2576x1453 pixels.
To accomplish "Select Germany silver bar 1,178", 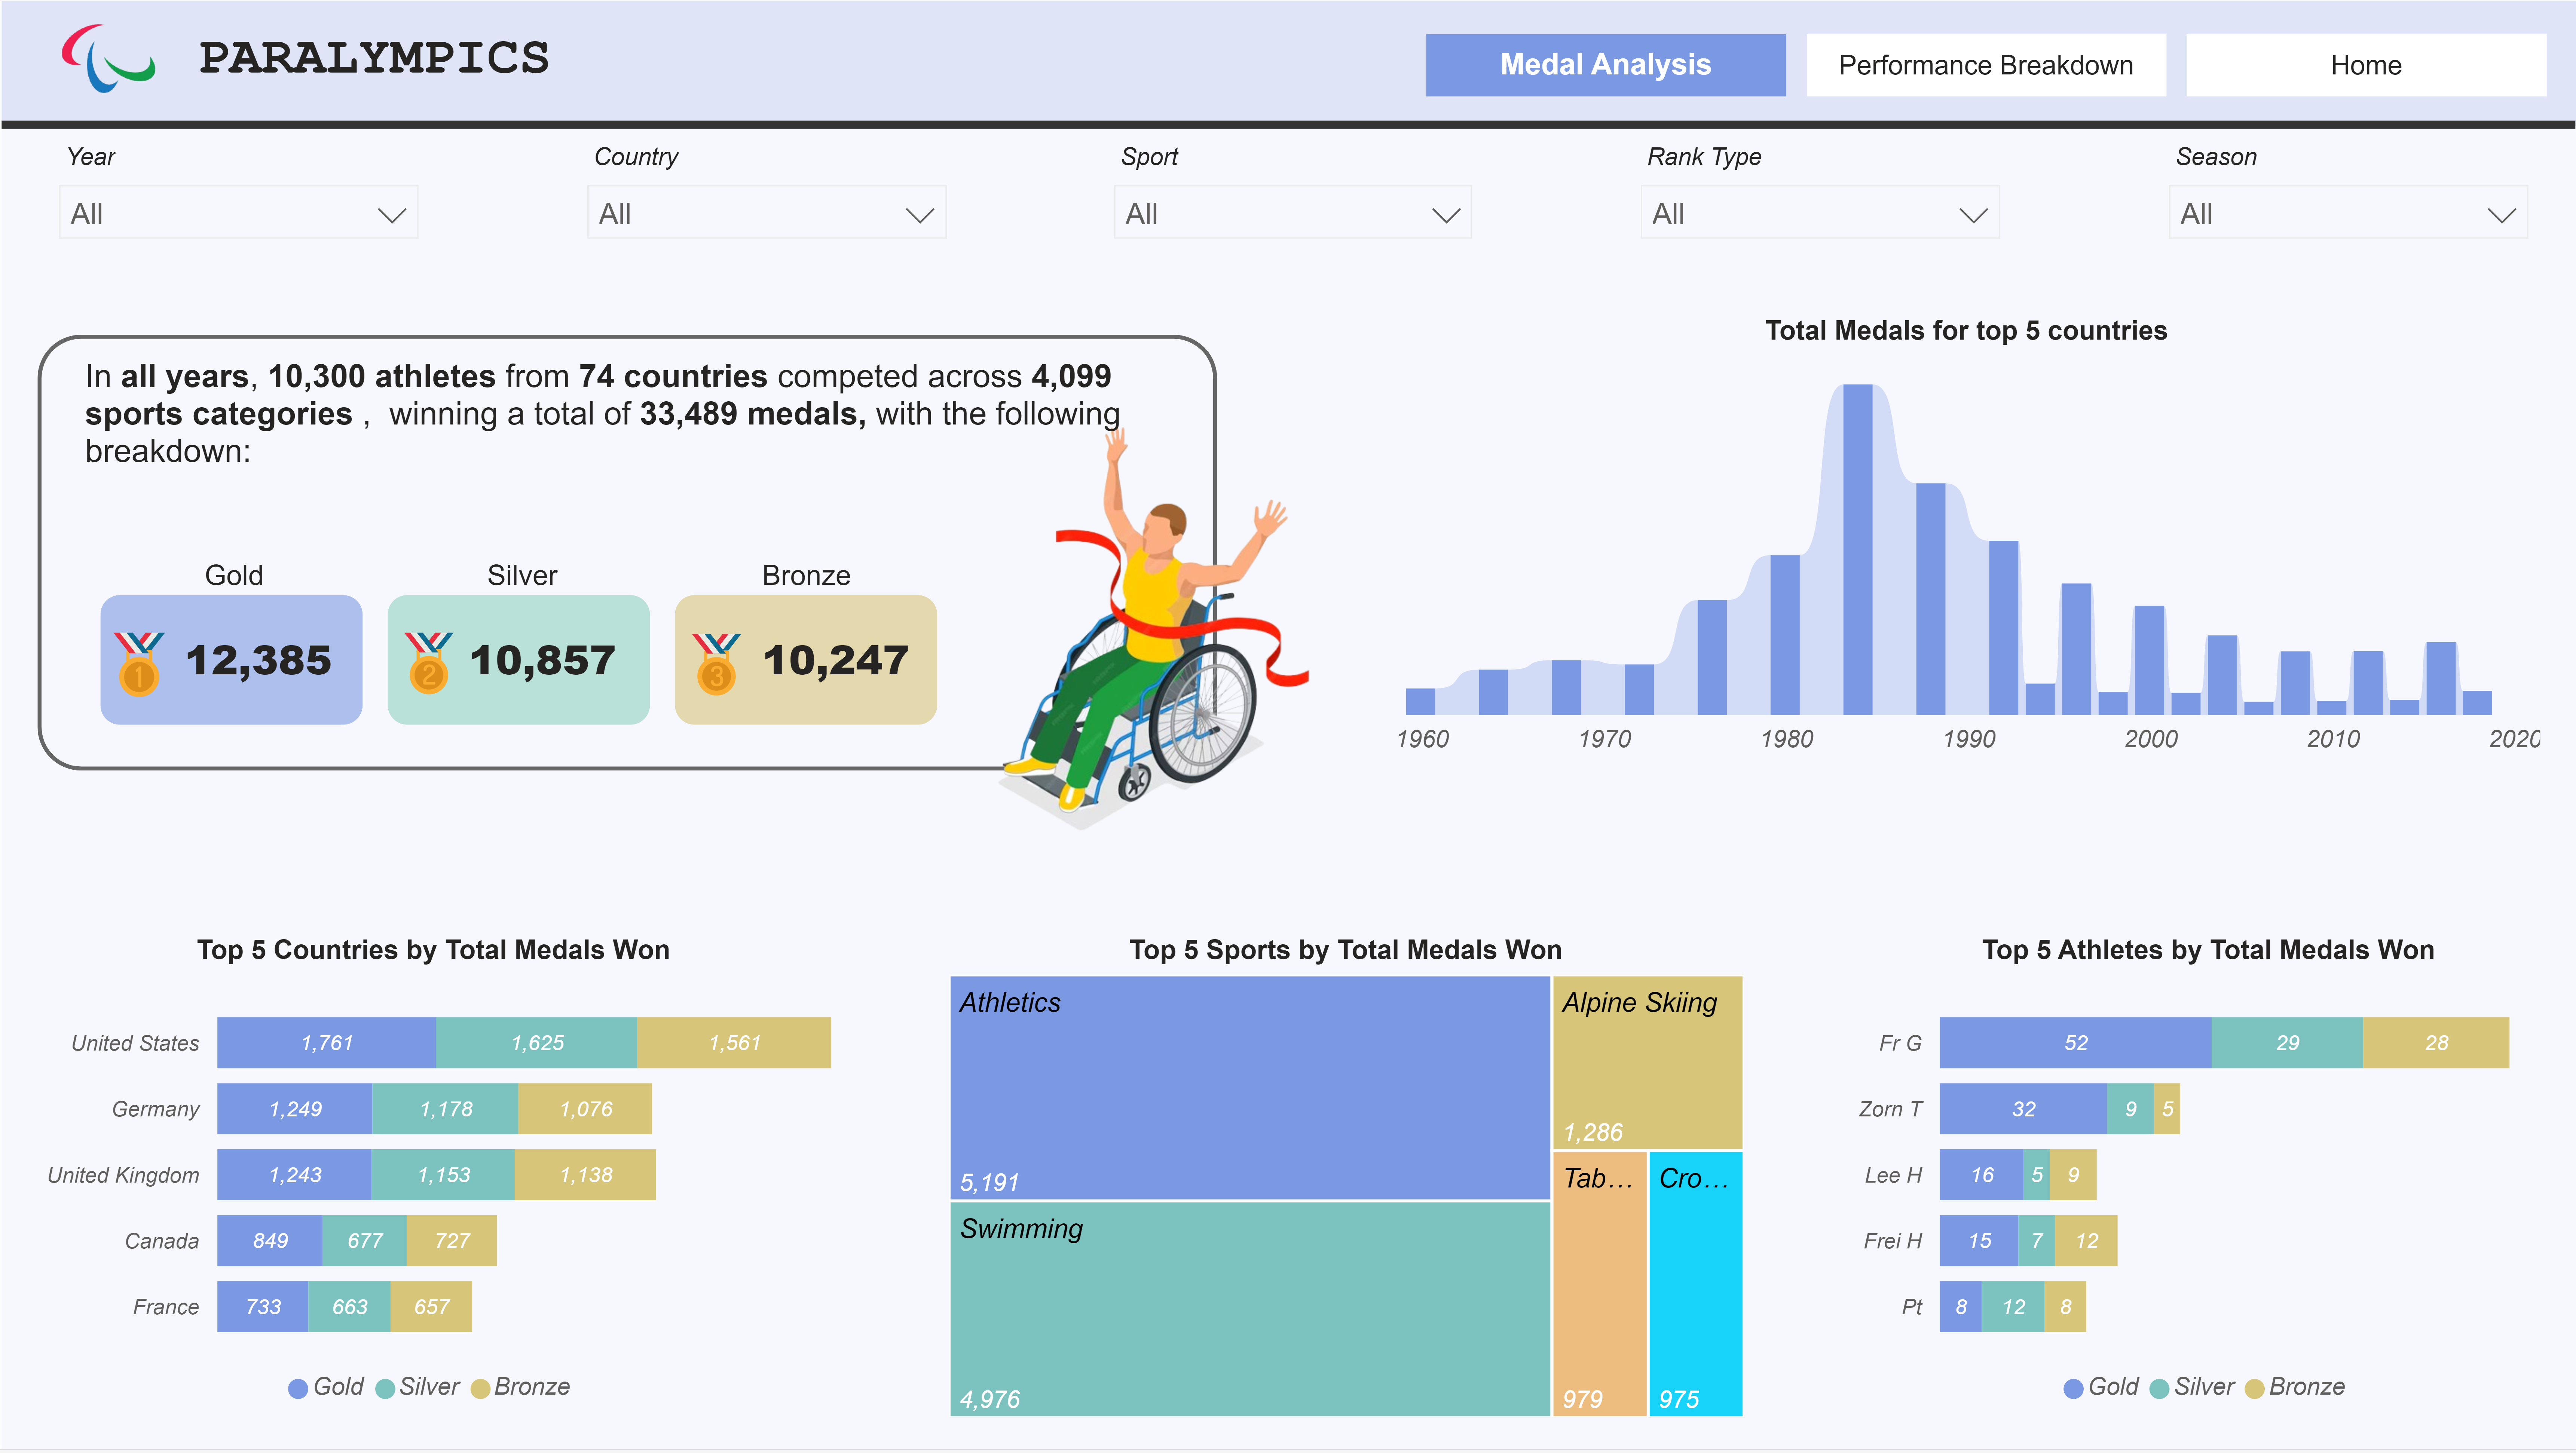I will (x=446, y=1109).
